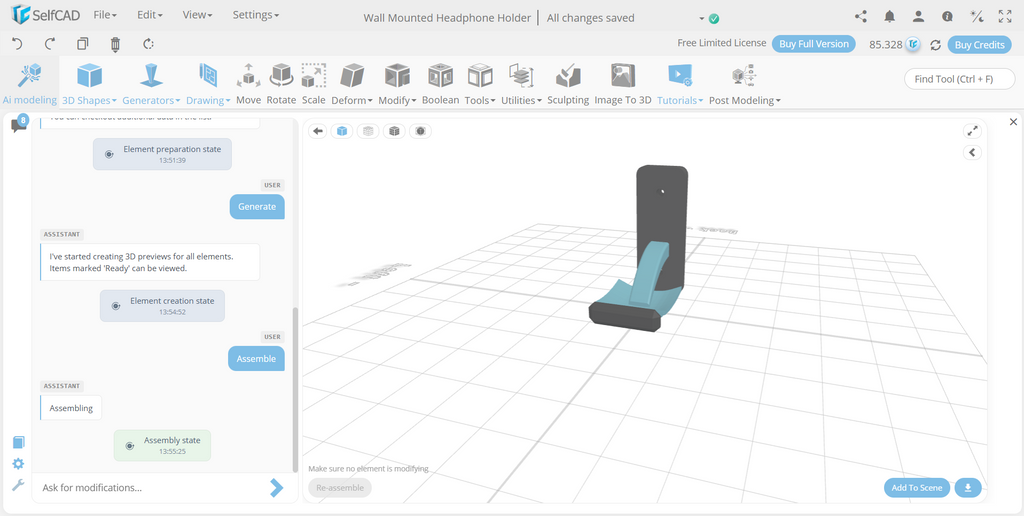
Task: Redo the last action
Action: click(x=50, y=44)
